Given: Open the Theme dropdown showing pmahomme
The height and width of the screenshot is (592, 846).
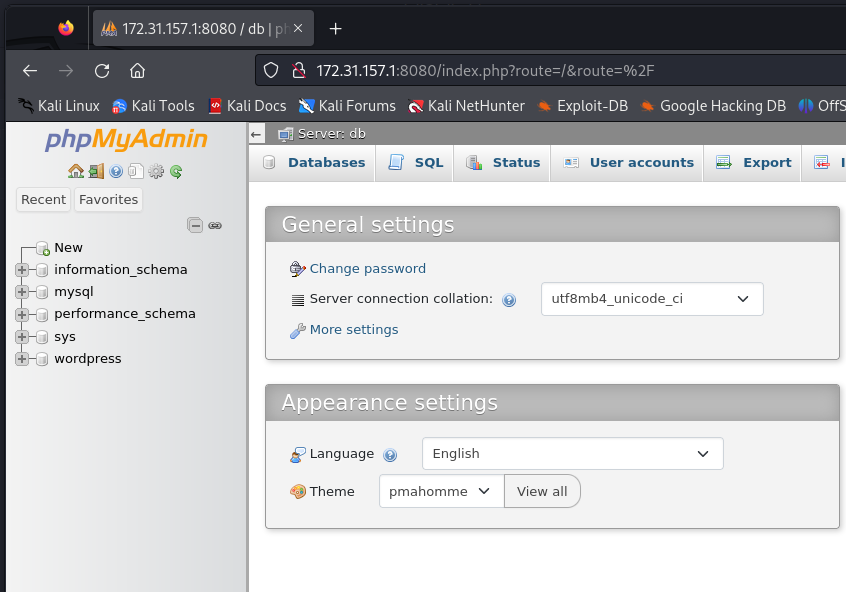Looking at the screenshot, I should pyautogui.click(x=441, y=492).
